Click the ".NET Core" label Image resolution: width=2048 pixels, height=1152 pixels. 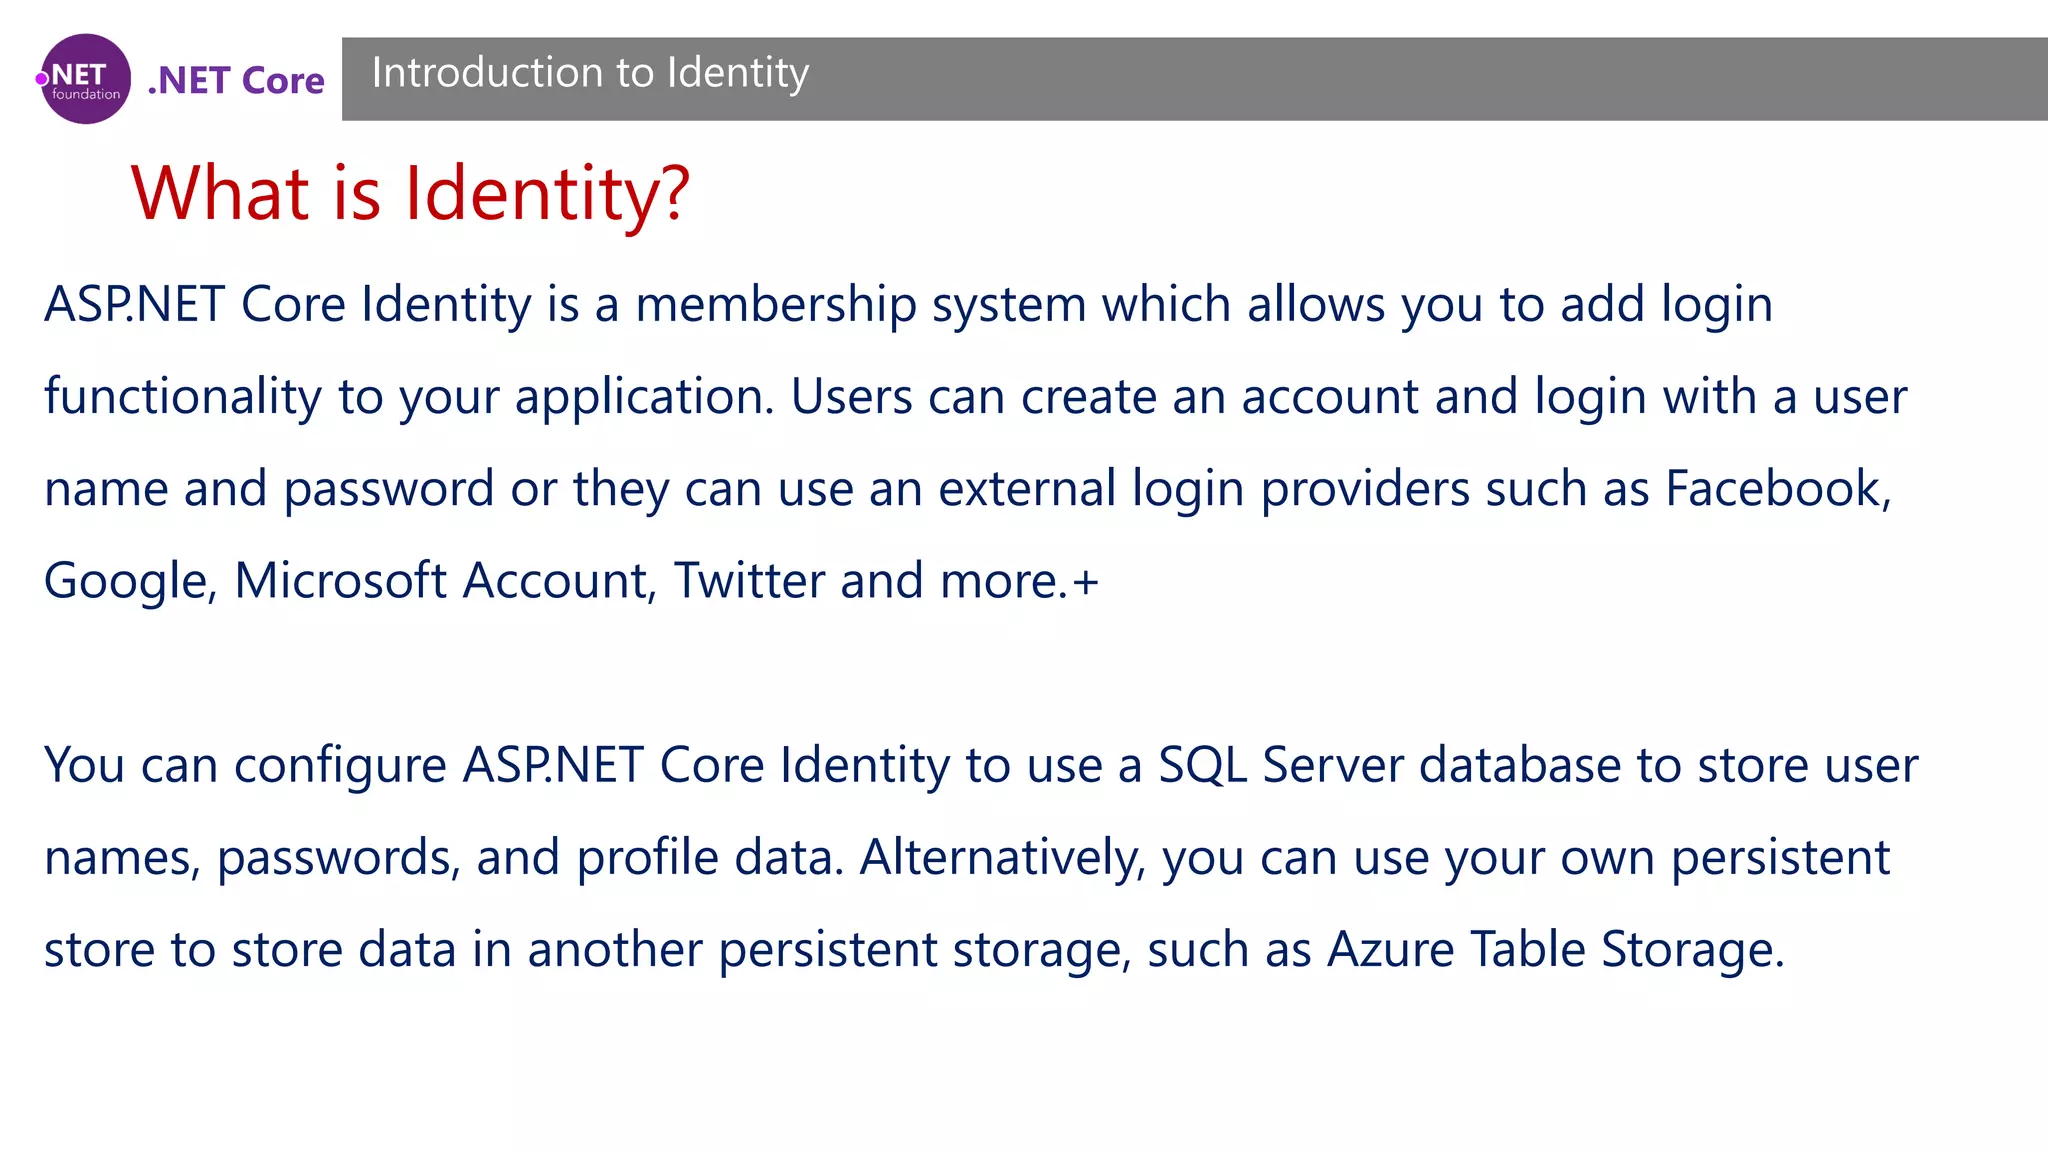(236, 80)
